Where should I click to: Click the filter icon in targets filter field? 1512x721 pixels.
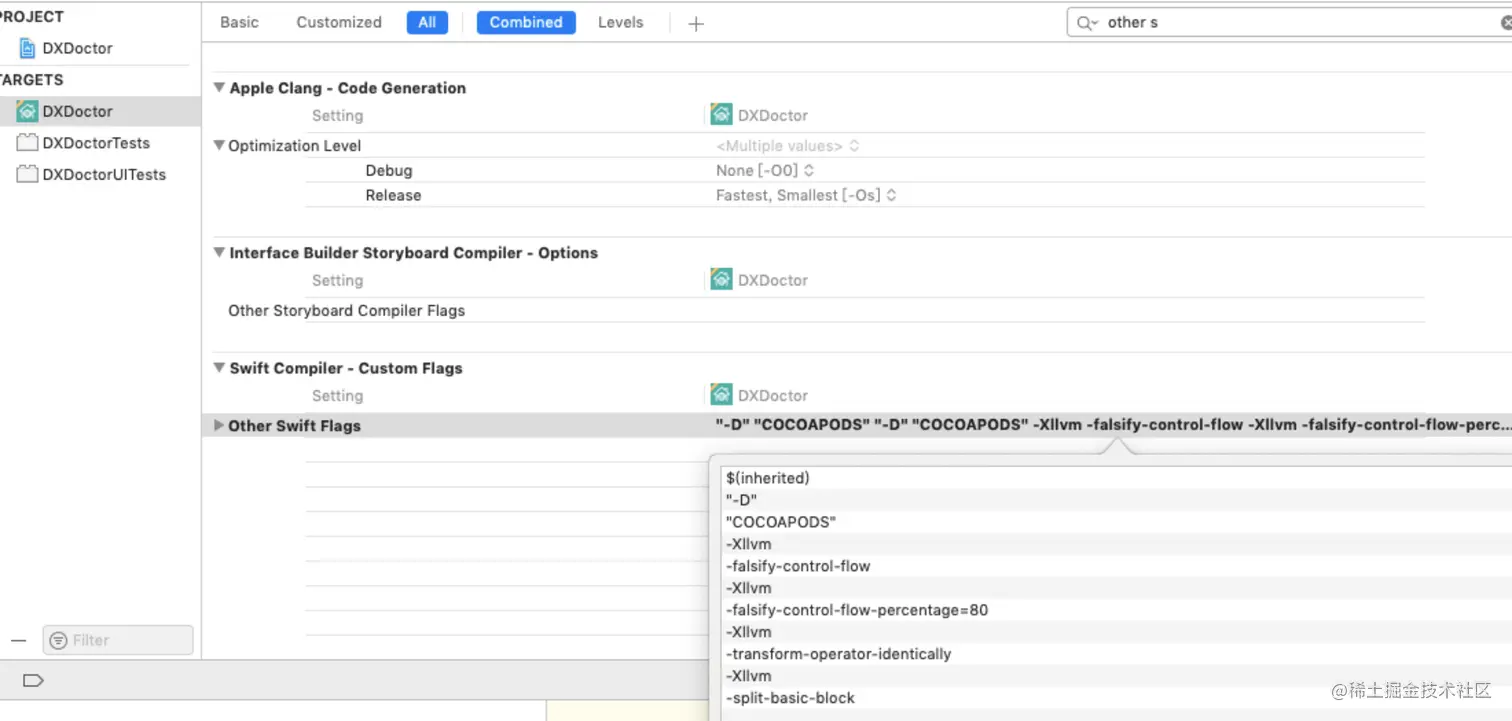(58, 640)
